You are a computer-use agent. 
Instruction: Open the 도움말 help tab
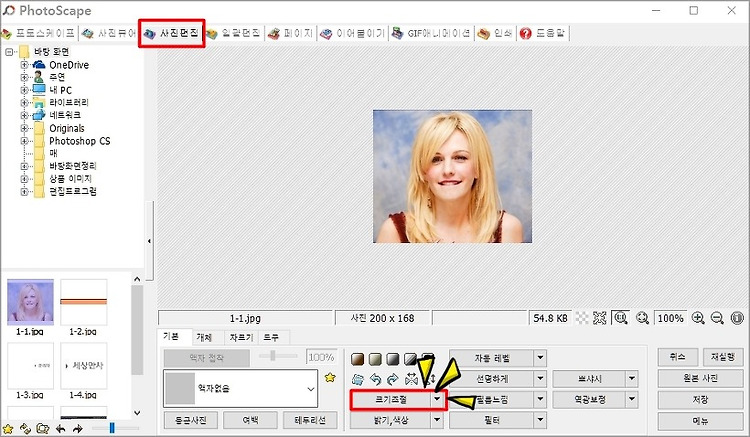[542, 33]
